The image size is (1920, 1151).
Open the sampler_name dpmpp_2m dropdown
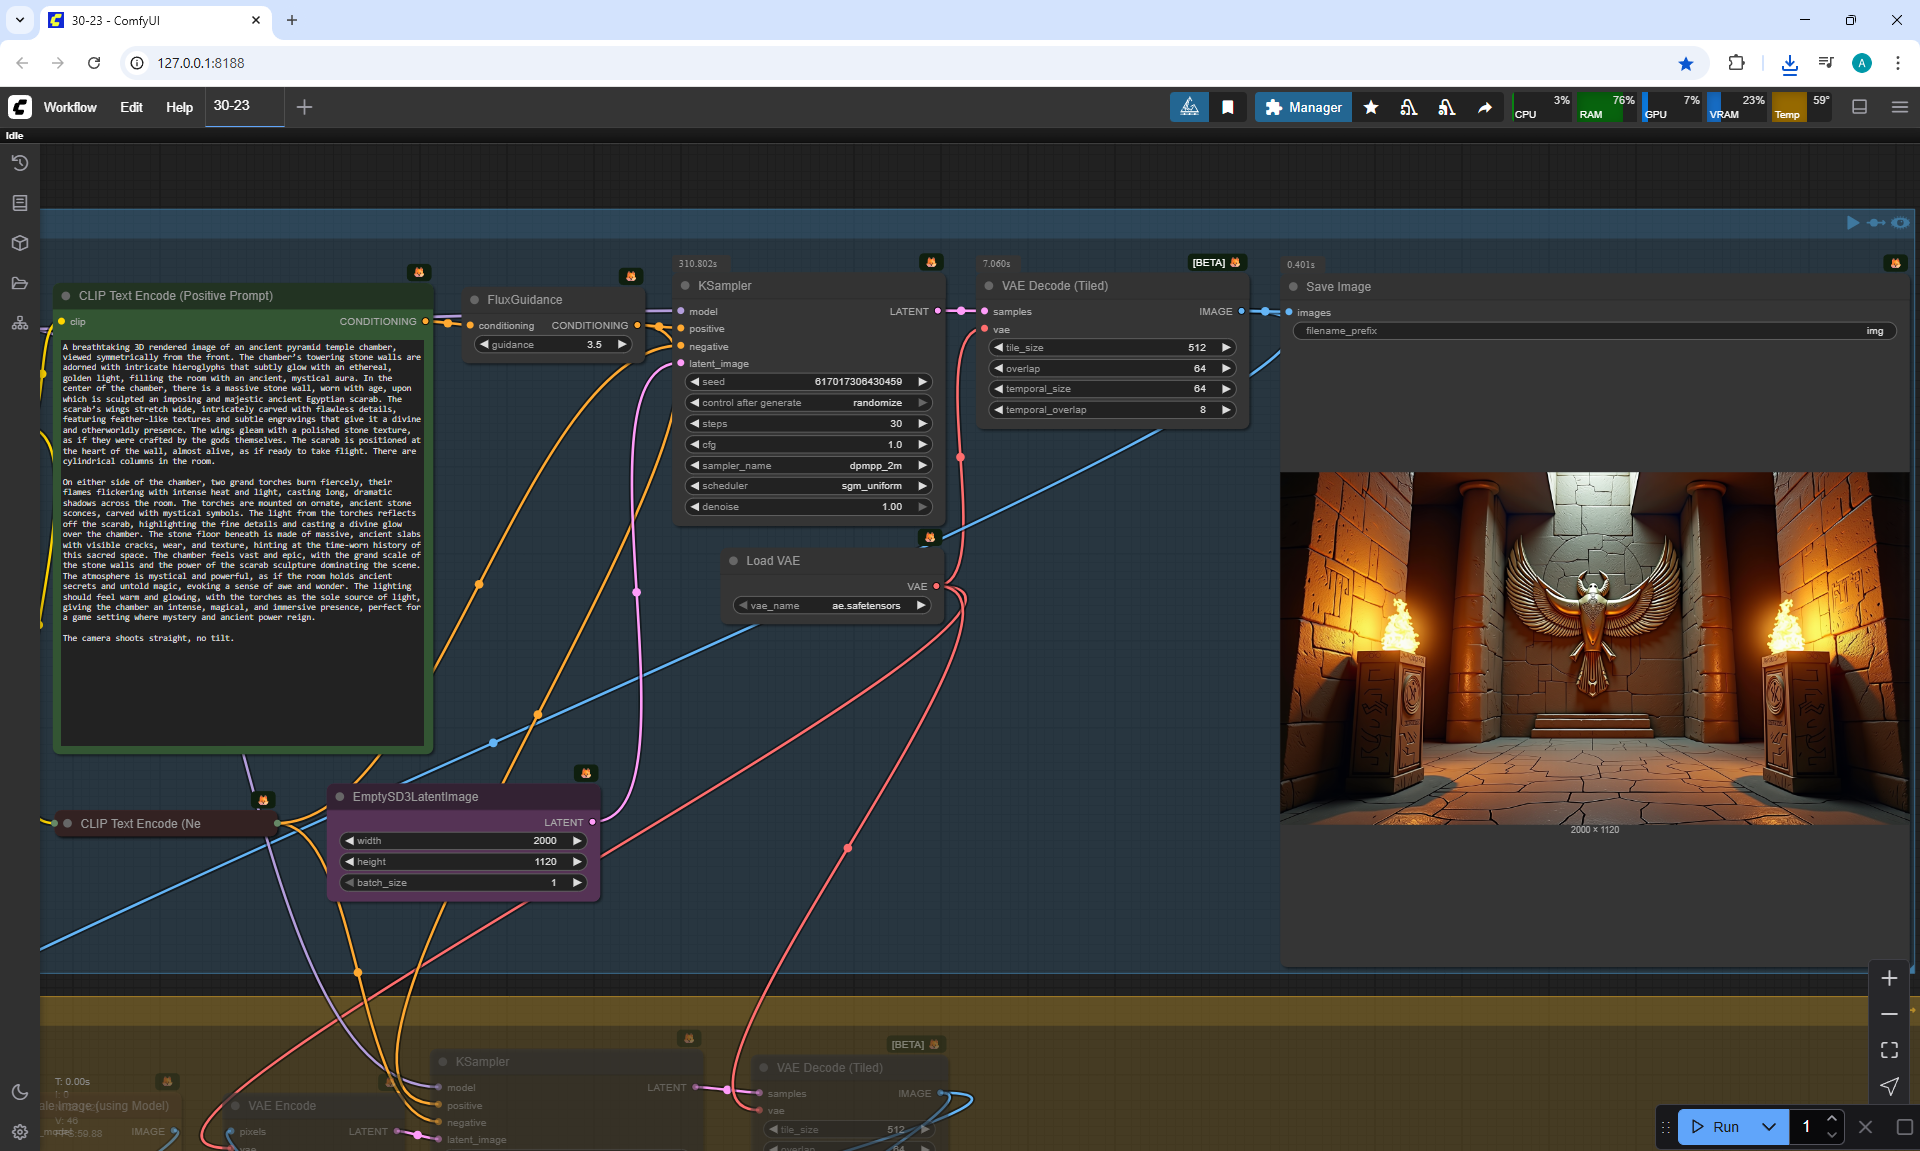[808, 465]
